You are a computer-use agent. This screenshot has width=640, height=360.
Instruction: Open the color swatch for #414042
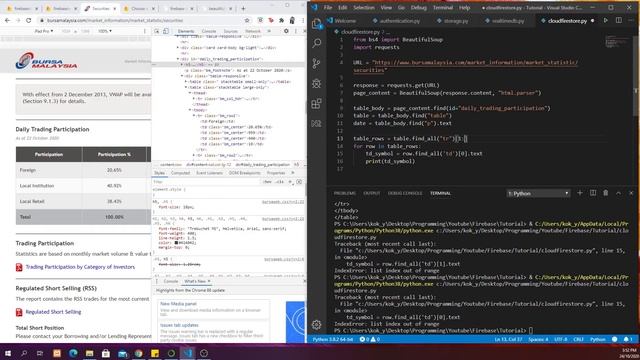click(176, 243)
